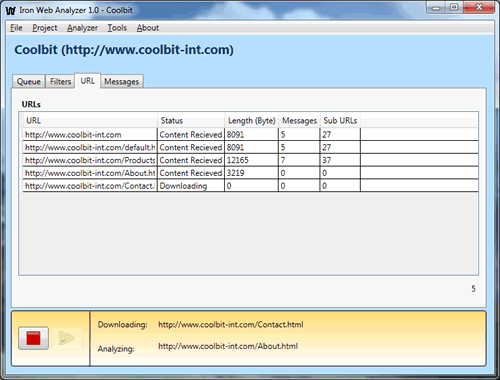Click the Coolbit project heading
This screenshot has width=500, height=380.
click(x=124, y=50)
